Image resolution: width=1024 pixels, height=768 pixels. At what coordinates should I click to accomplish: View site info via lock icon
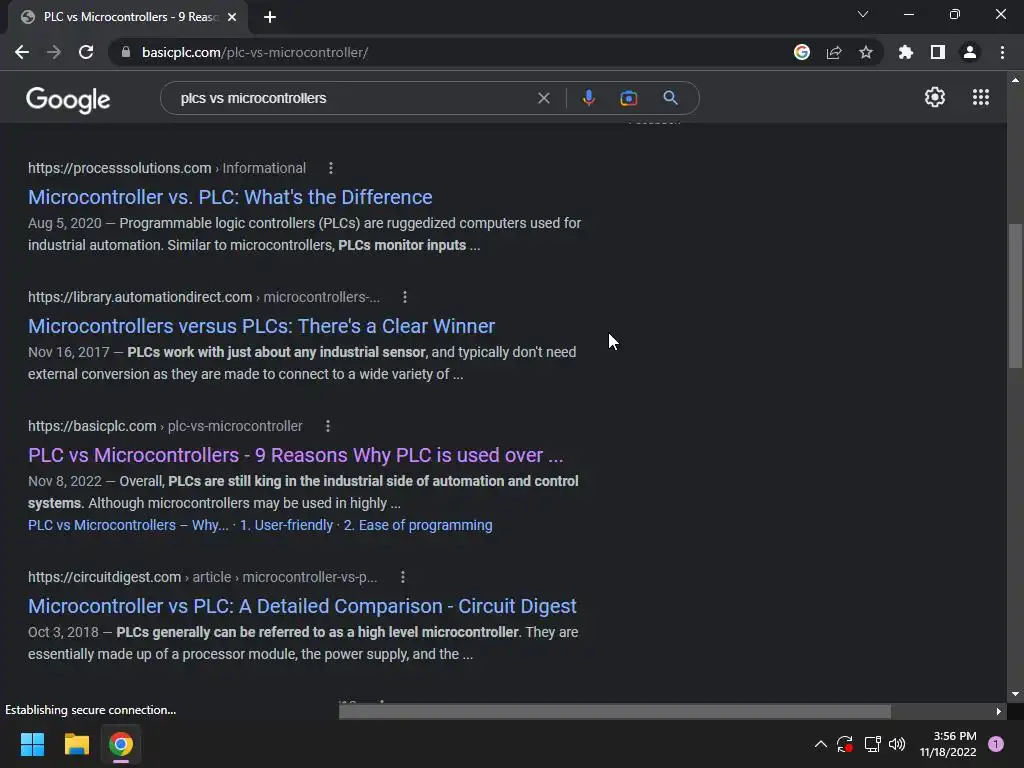(126, 52)
